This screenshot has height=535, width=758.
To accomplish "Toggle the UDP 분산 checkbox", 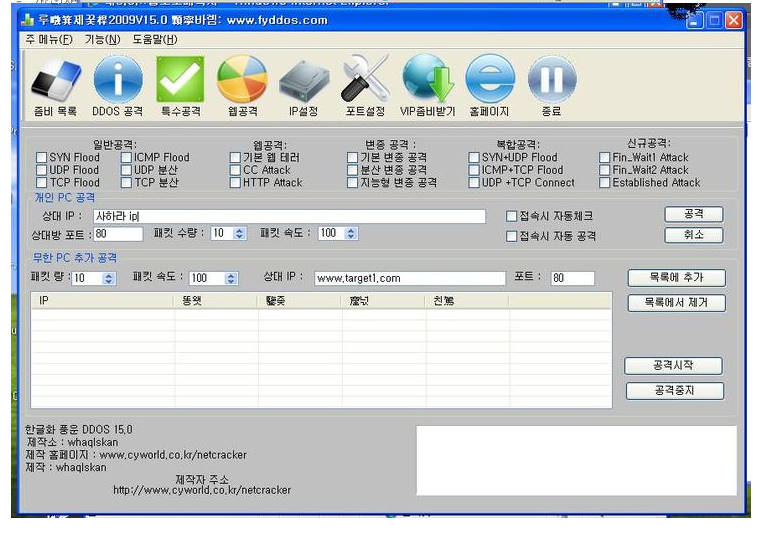I will pos(126,170).
